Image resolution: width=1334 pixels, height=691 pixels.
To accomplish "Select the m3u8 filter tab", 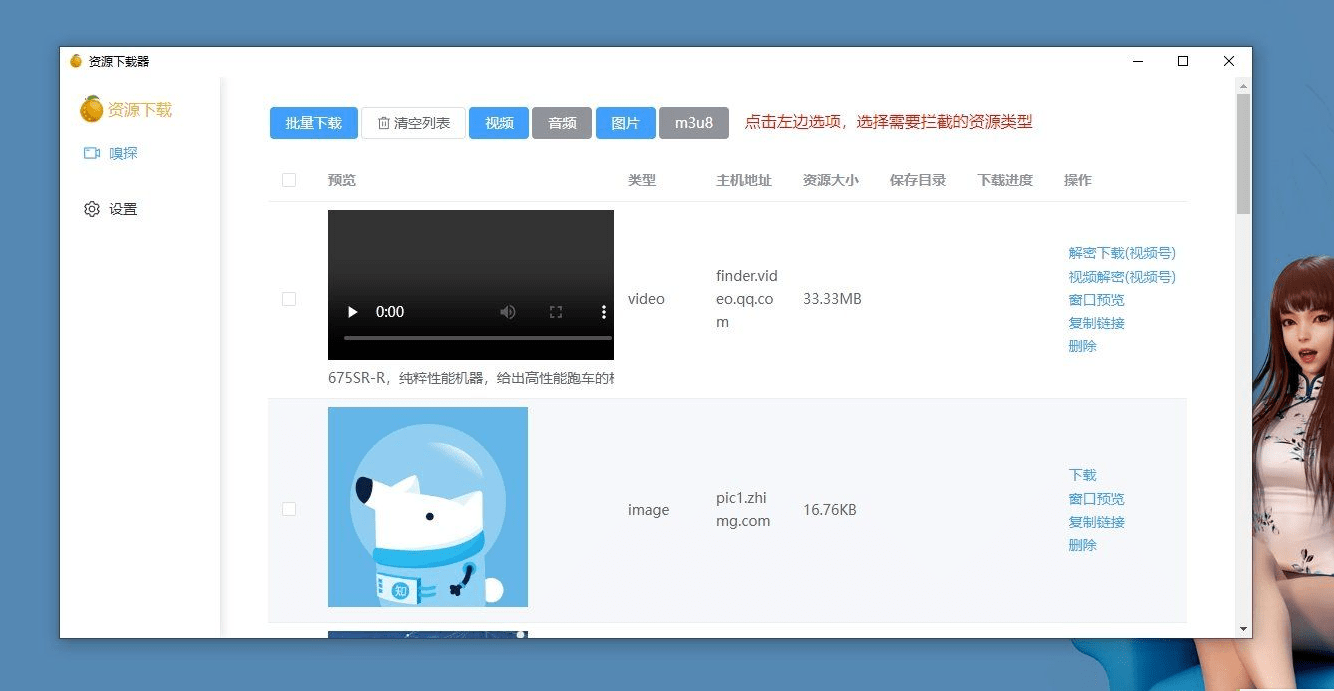I will (x=694, y=122).
